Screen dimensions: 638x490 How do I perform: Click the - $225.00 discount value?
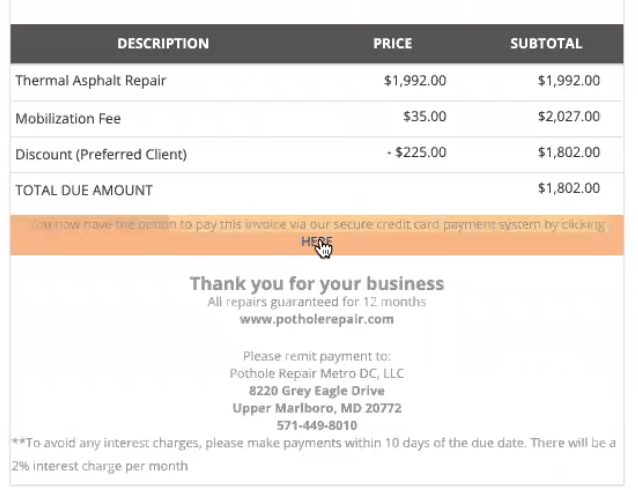pyautogui.click(x=416, y=152)
